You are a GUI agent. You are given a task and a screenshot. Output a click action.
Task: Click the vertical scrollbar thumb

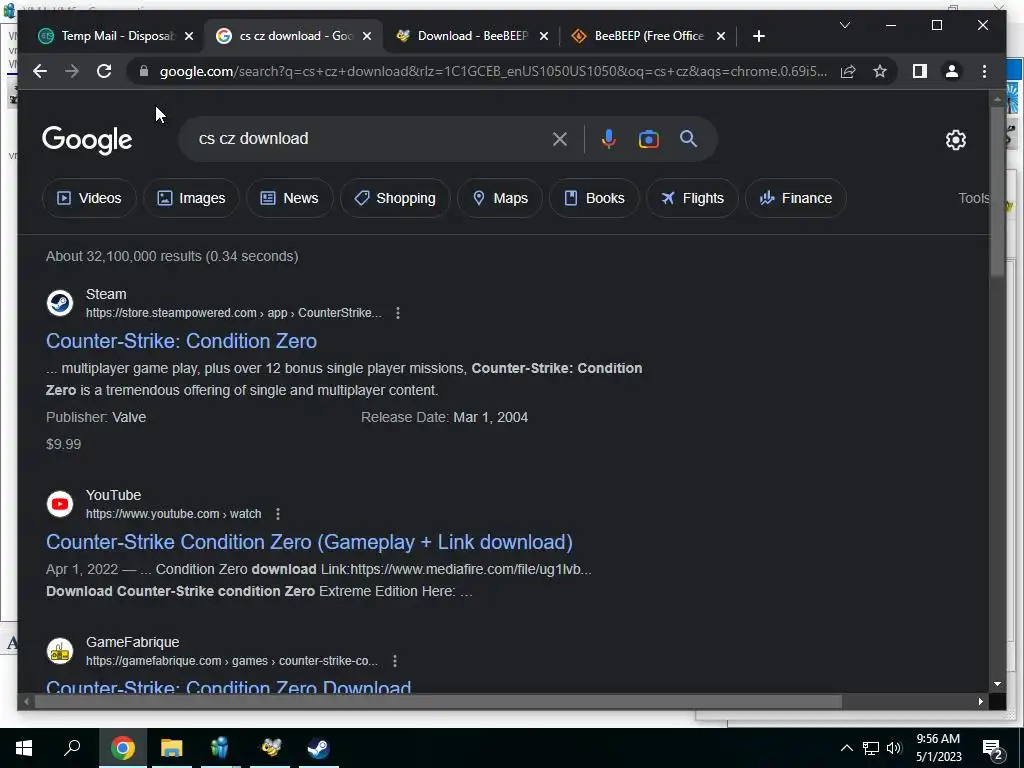(x=997, y=191)
